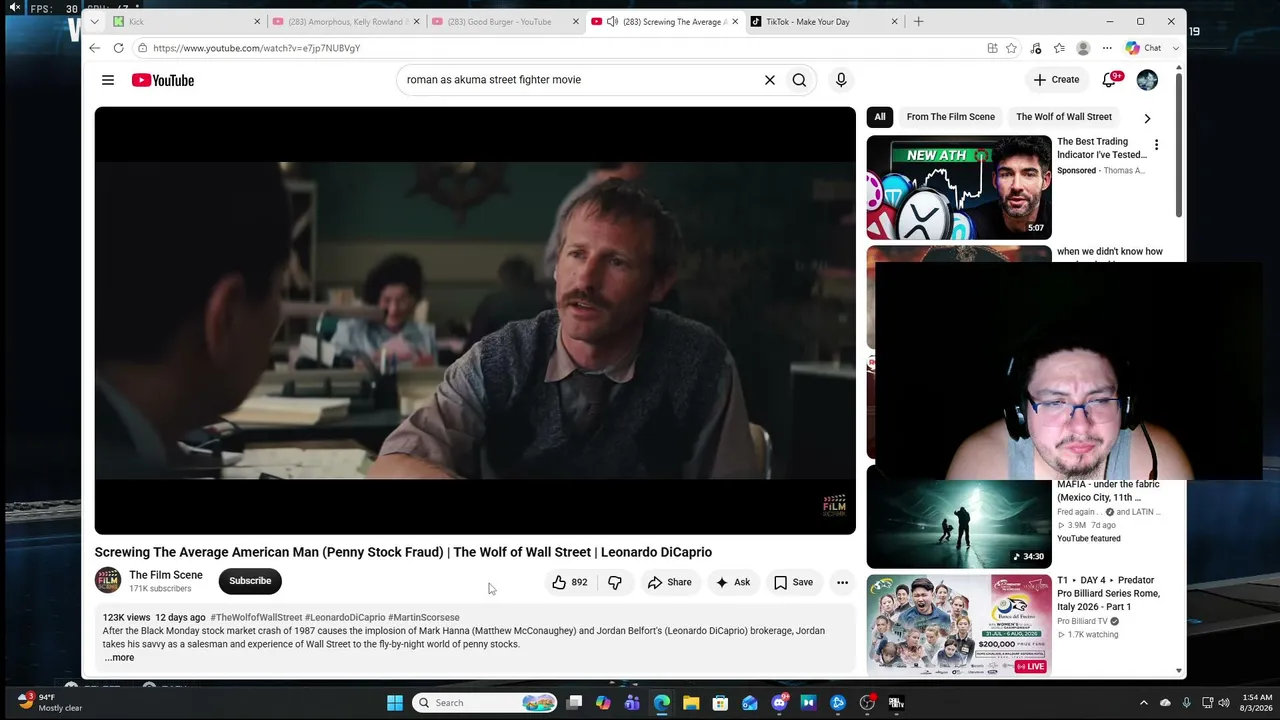The height and width of the screenshot is (720, 1280).
Task: Select the All filter chip
Action: point(880,117)
